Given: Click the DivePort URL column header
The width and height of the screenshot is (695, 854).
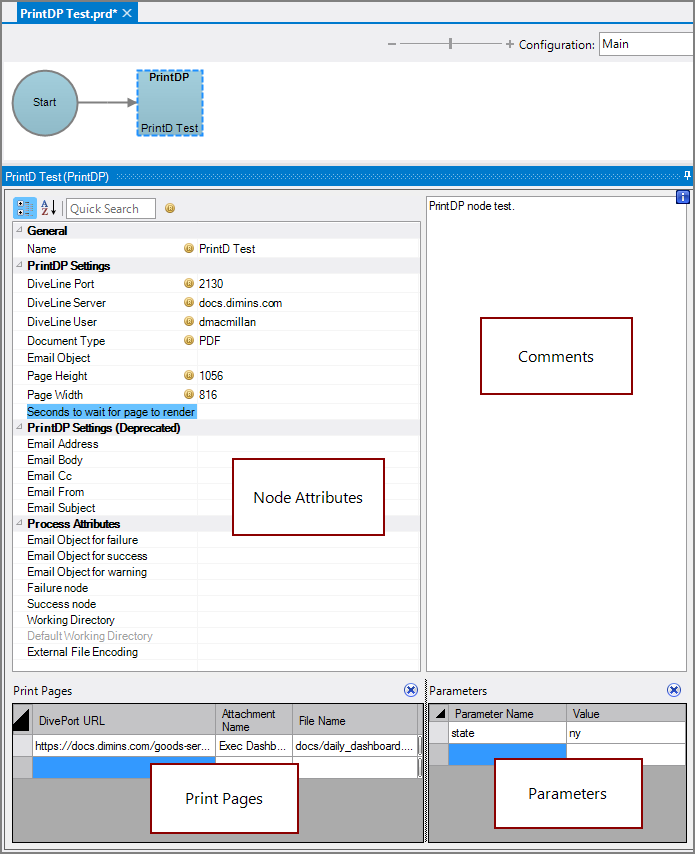Looking at the screenshot, I should point(124,720).
